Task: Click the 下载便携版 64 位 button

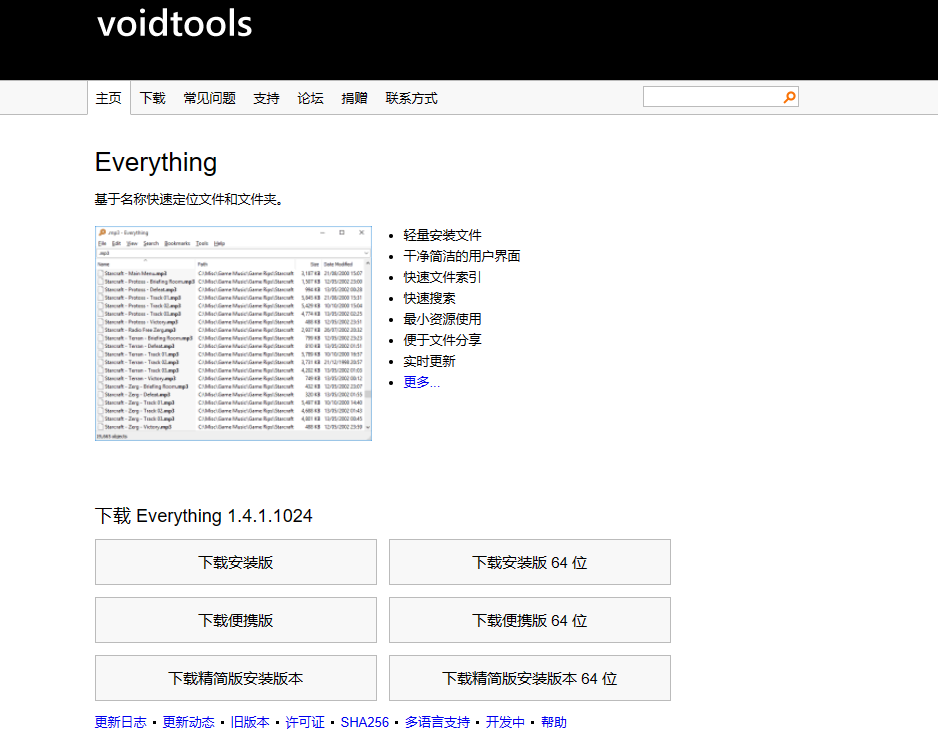Action: (x=529, y=620)
